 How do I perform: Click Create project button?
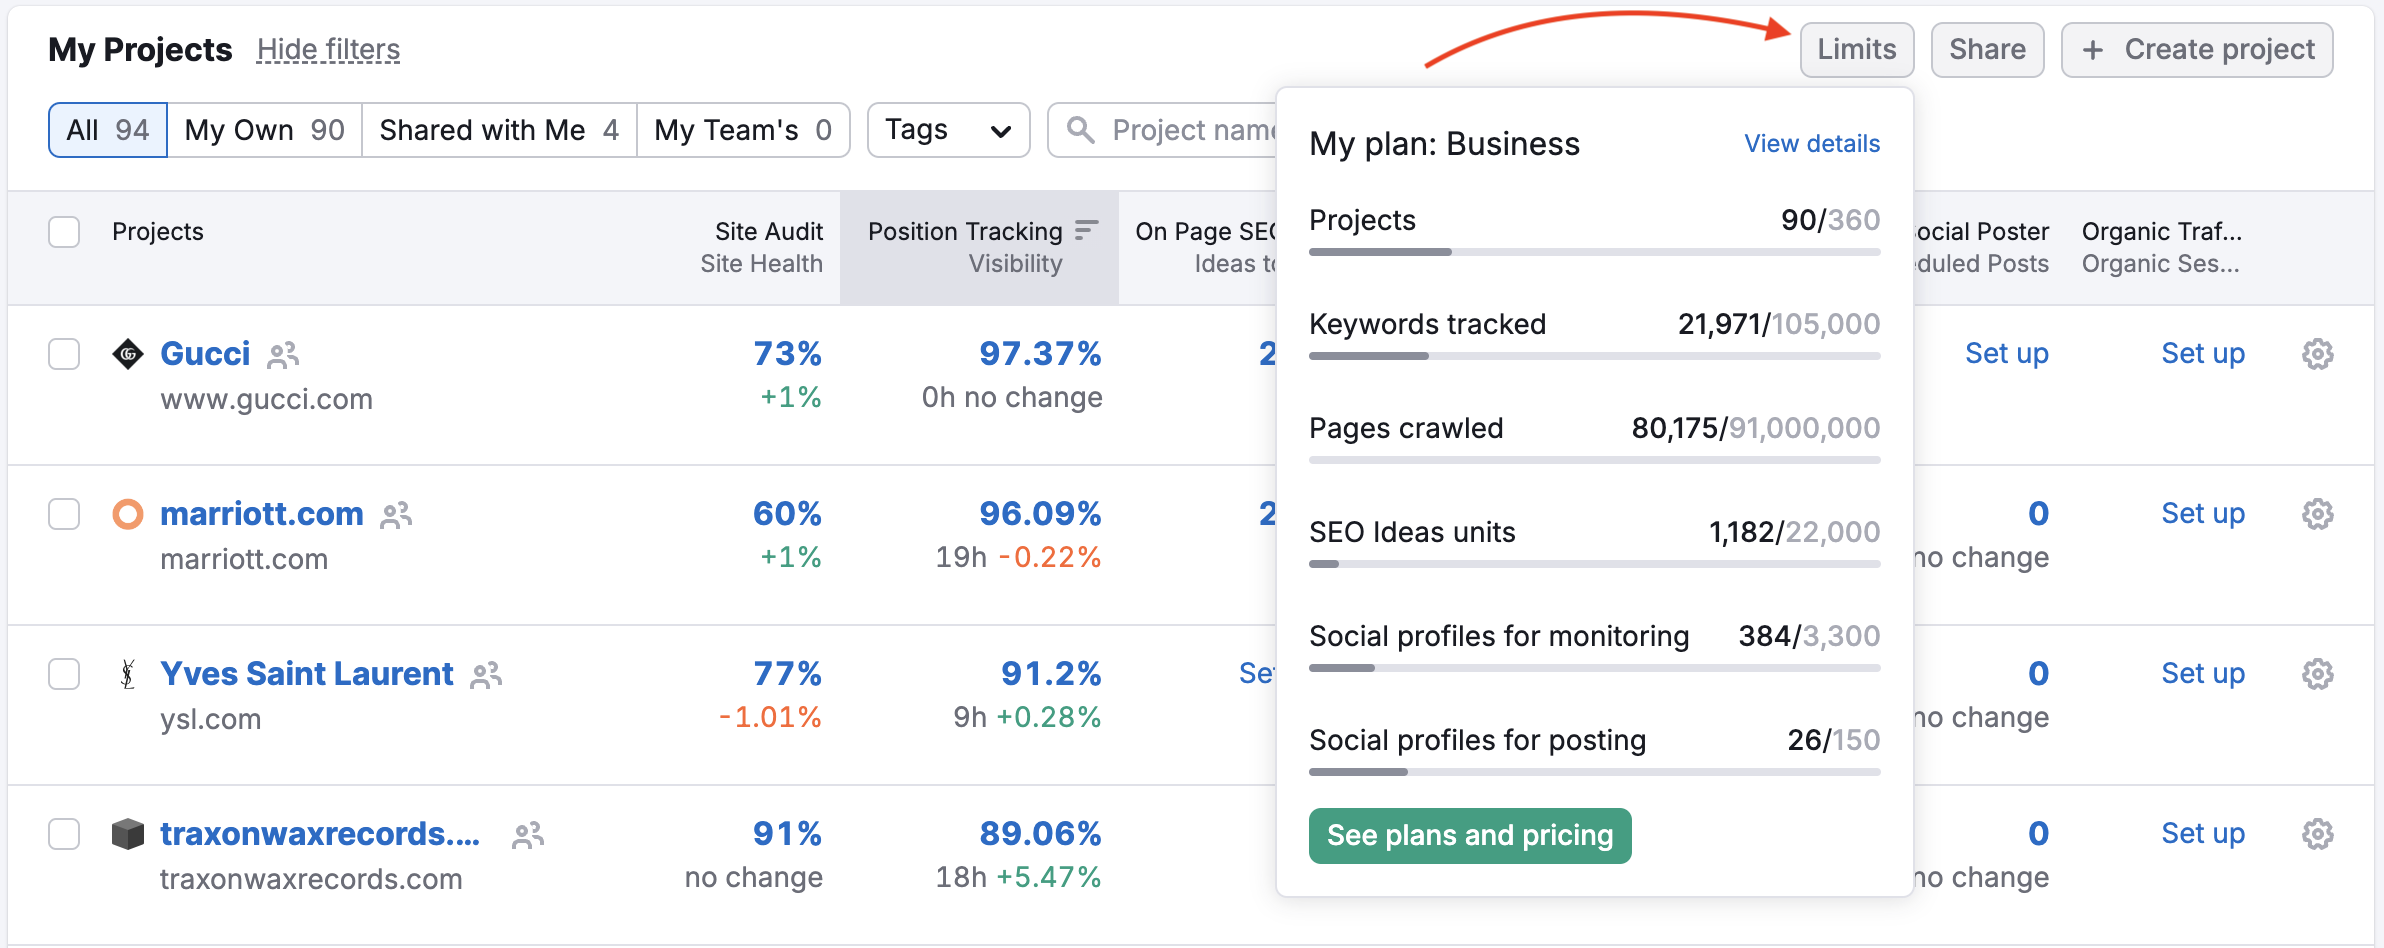coord(2197,50)
